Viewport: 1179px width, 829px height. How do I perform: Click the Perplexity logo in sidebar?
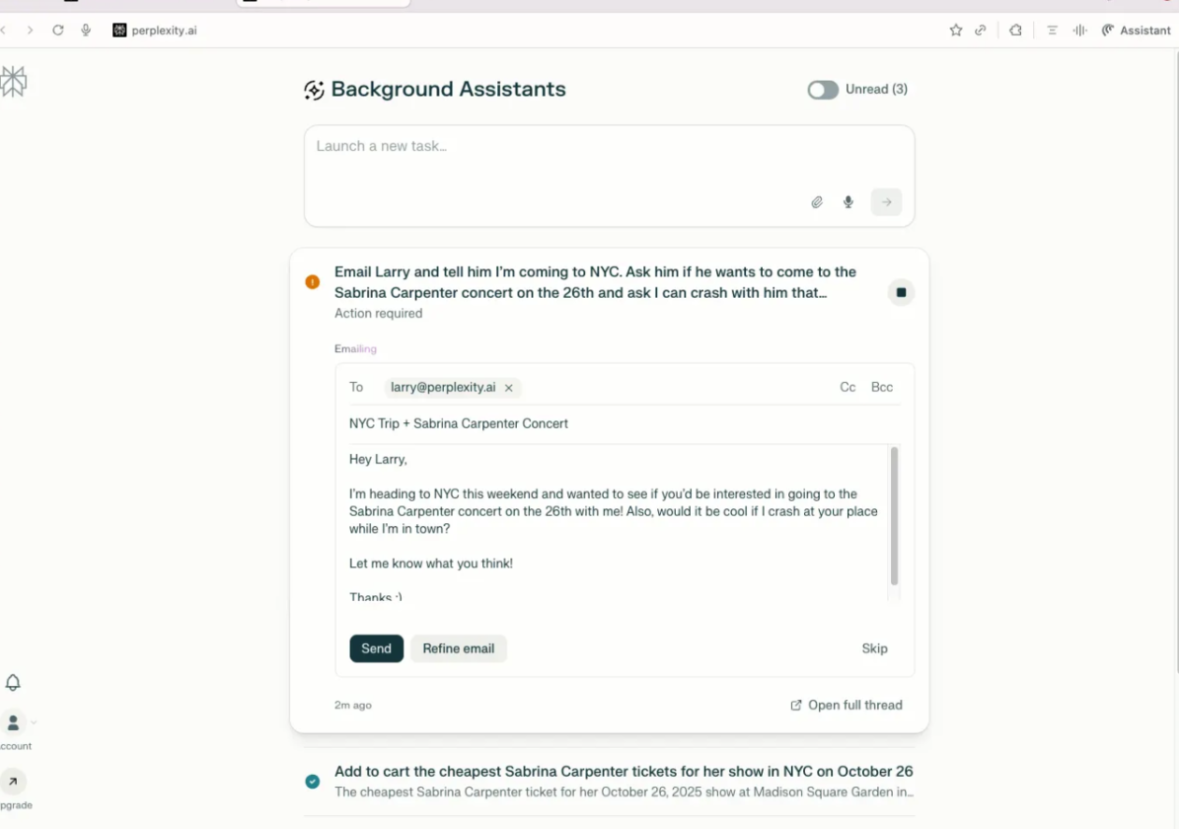pos(13,82)
